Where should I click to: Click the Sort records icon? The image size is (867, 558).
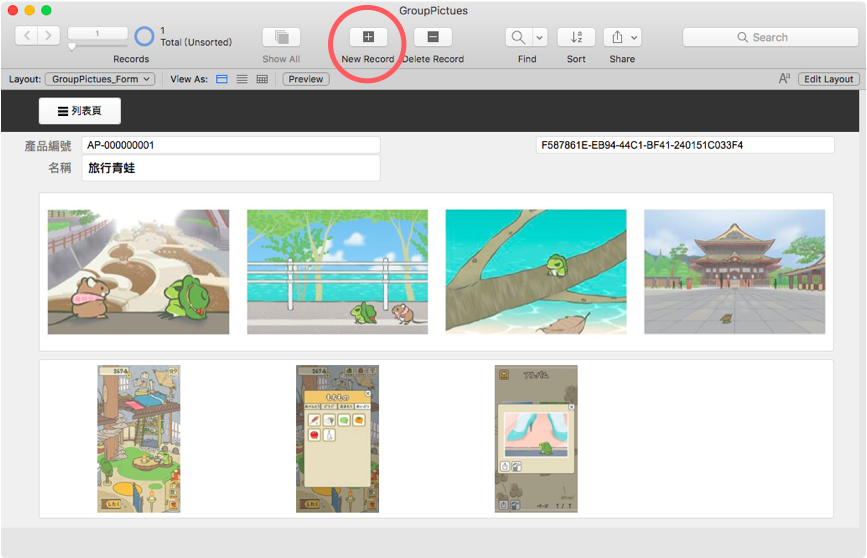[576, 37]
